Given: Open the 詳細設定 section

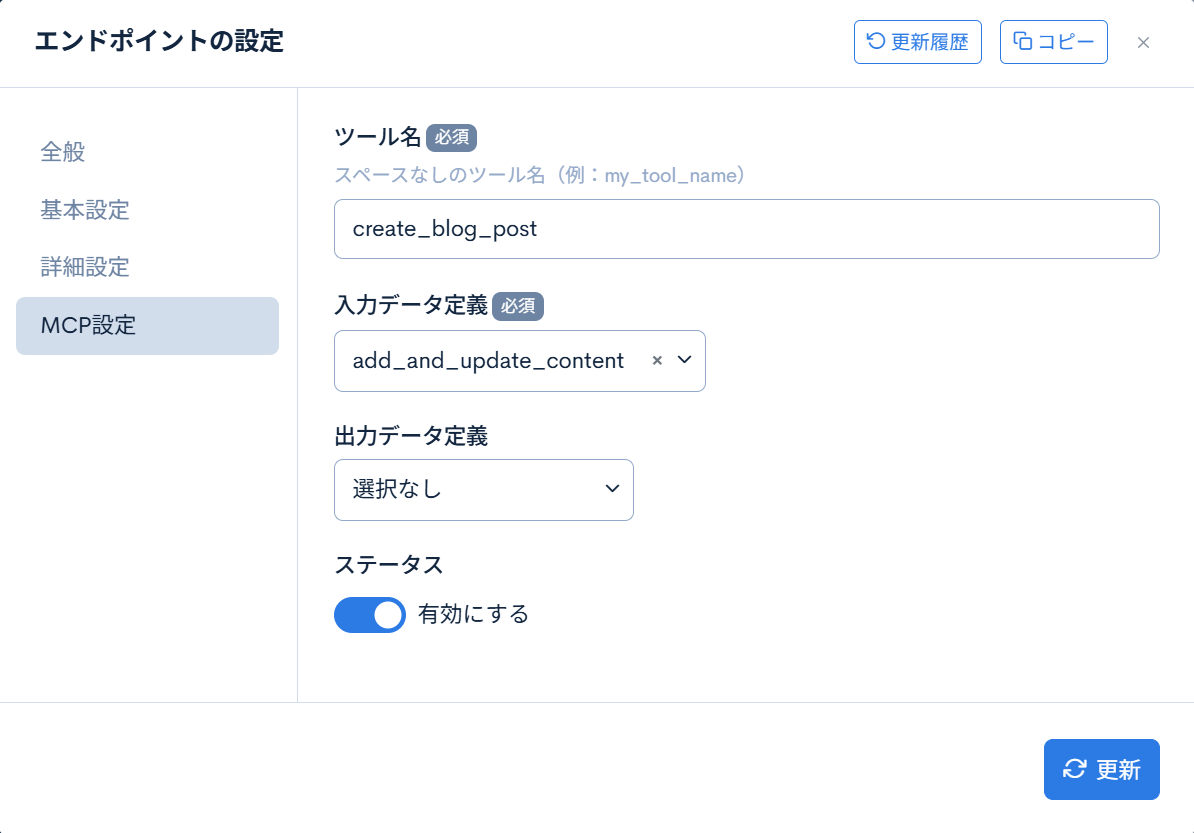Looking at the screenshot, I should pos(84,267).
